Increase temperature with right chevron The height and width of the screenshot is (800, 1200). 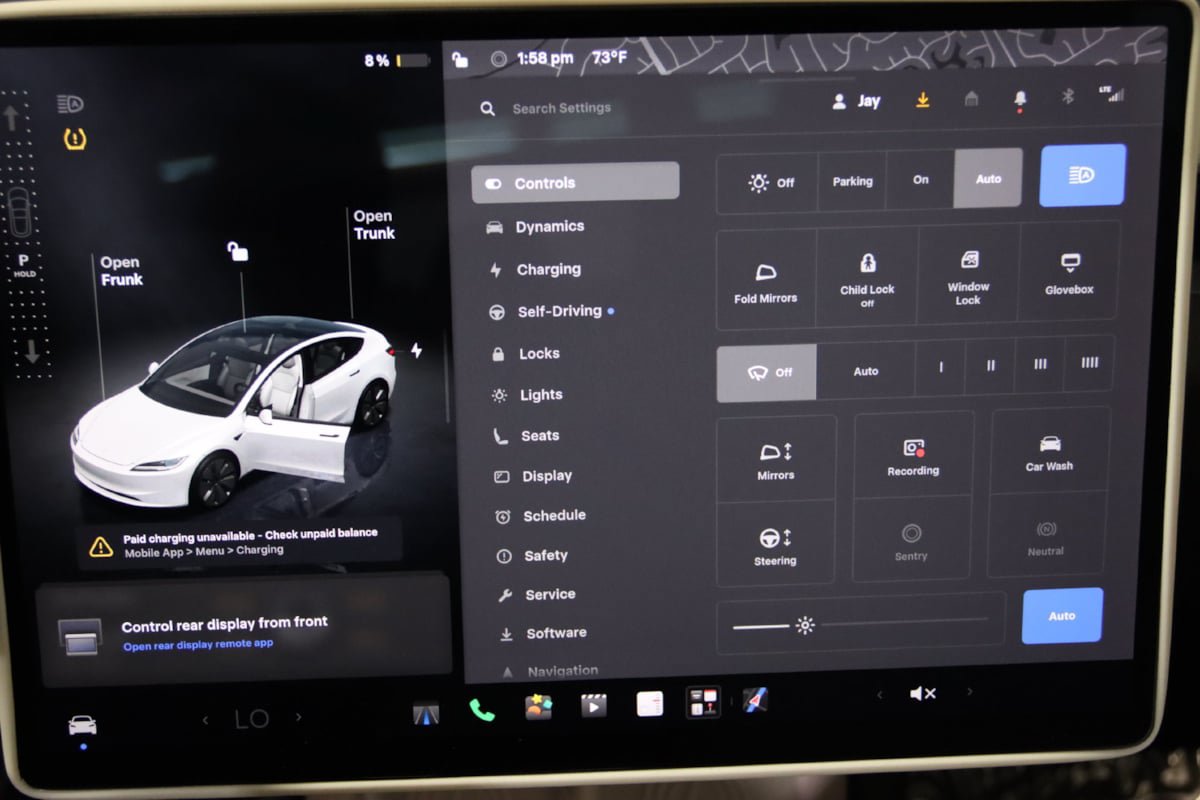[x=298, y=717]
